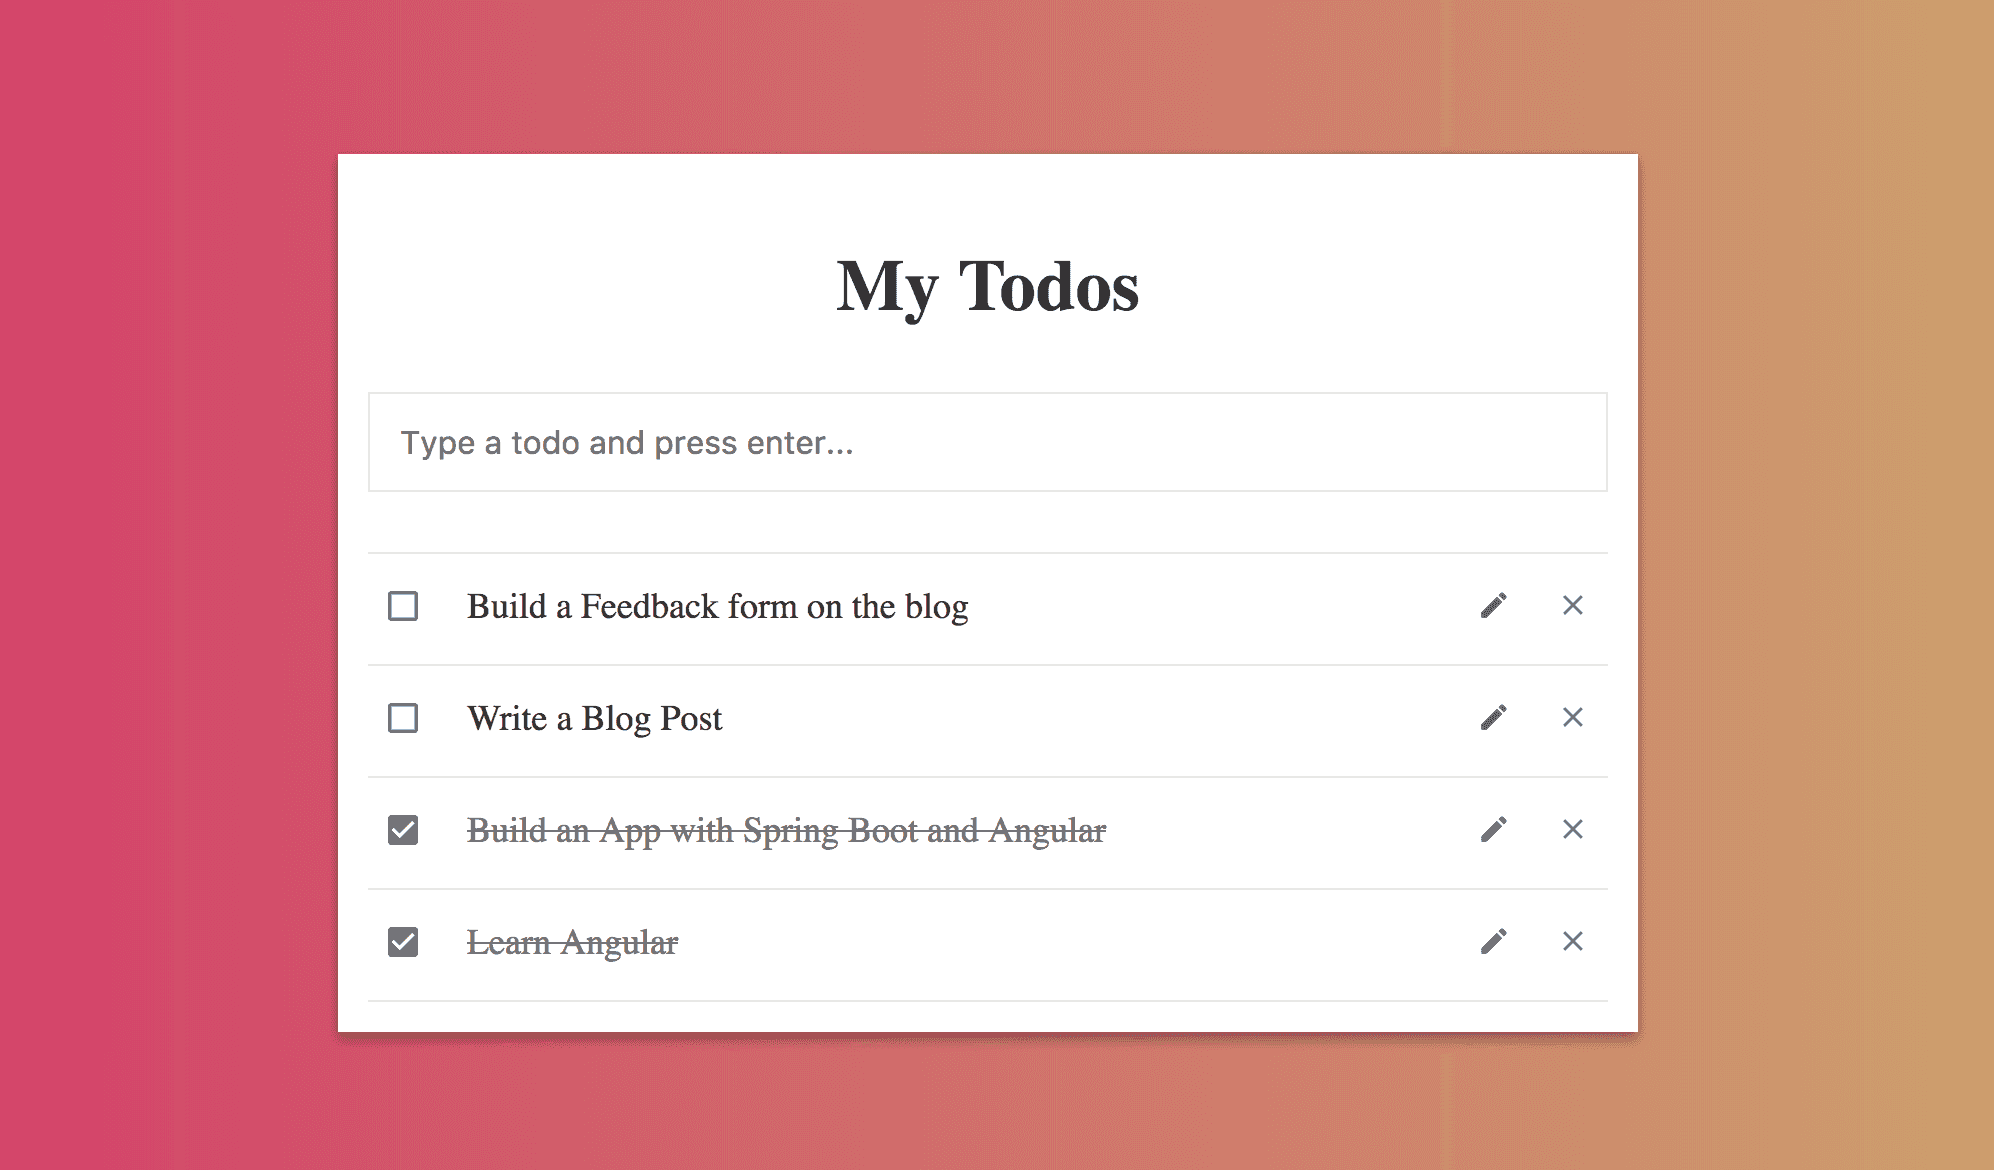
Task: Focus the 'Type a todo' input field
Action: click(x=987, y=442)
